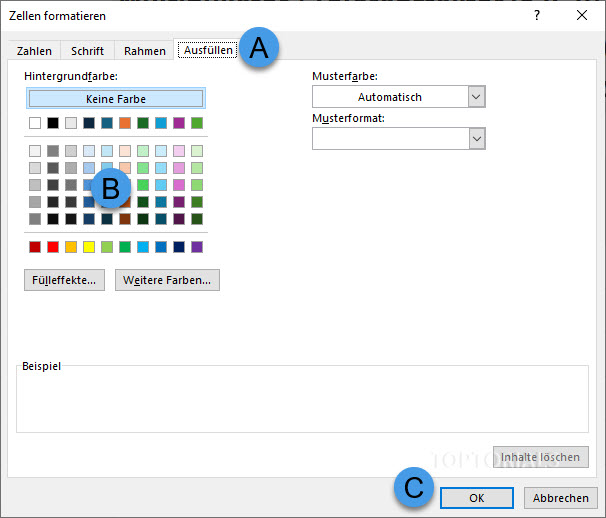The width and height of the screenshot is (606, 518).
Task: Click the Inhalte löschen button
Action: pyautogui.click(x=540, y=457)
